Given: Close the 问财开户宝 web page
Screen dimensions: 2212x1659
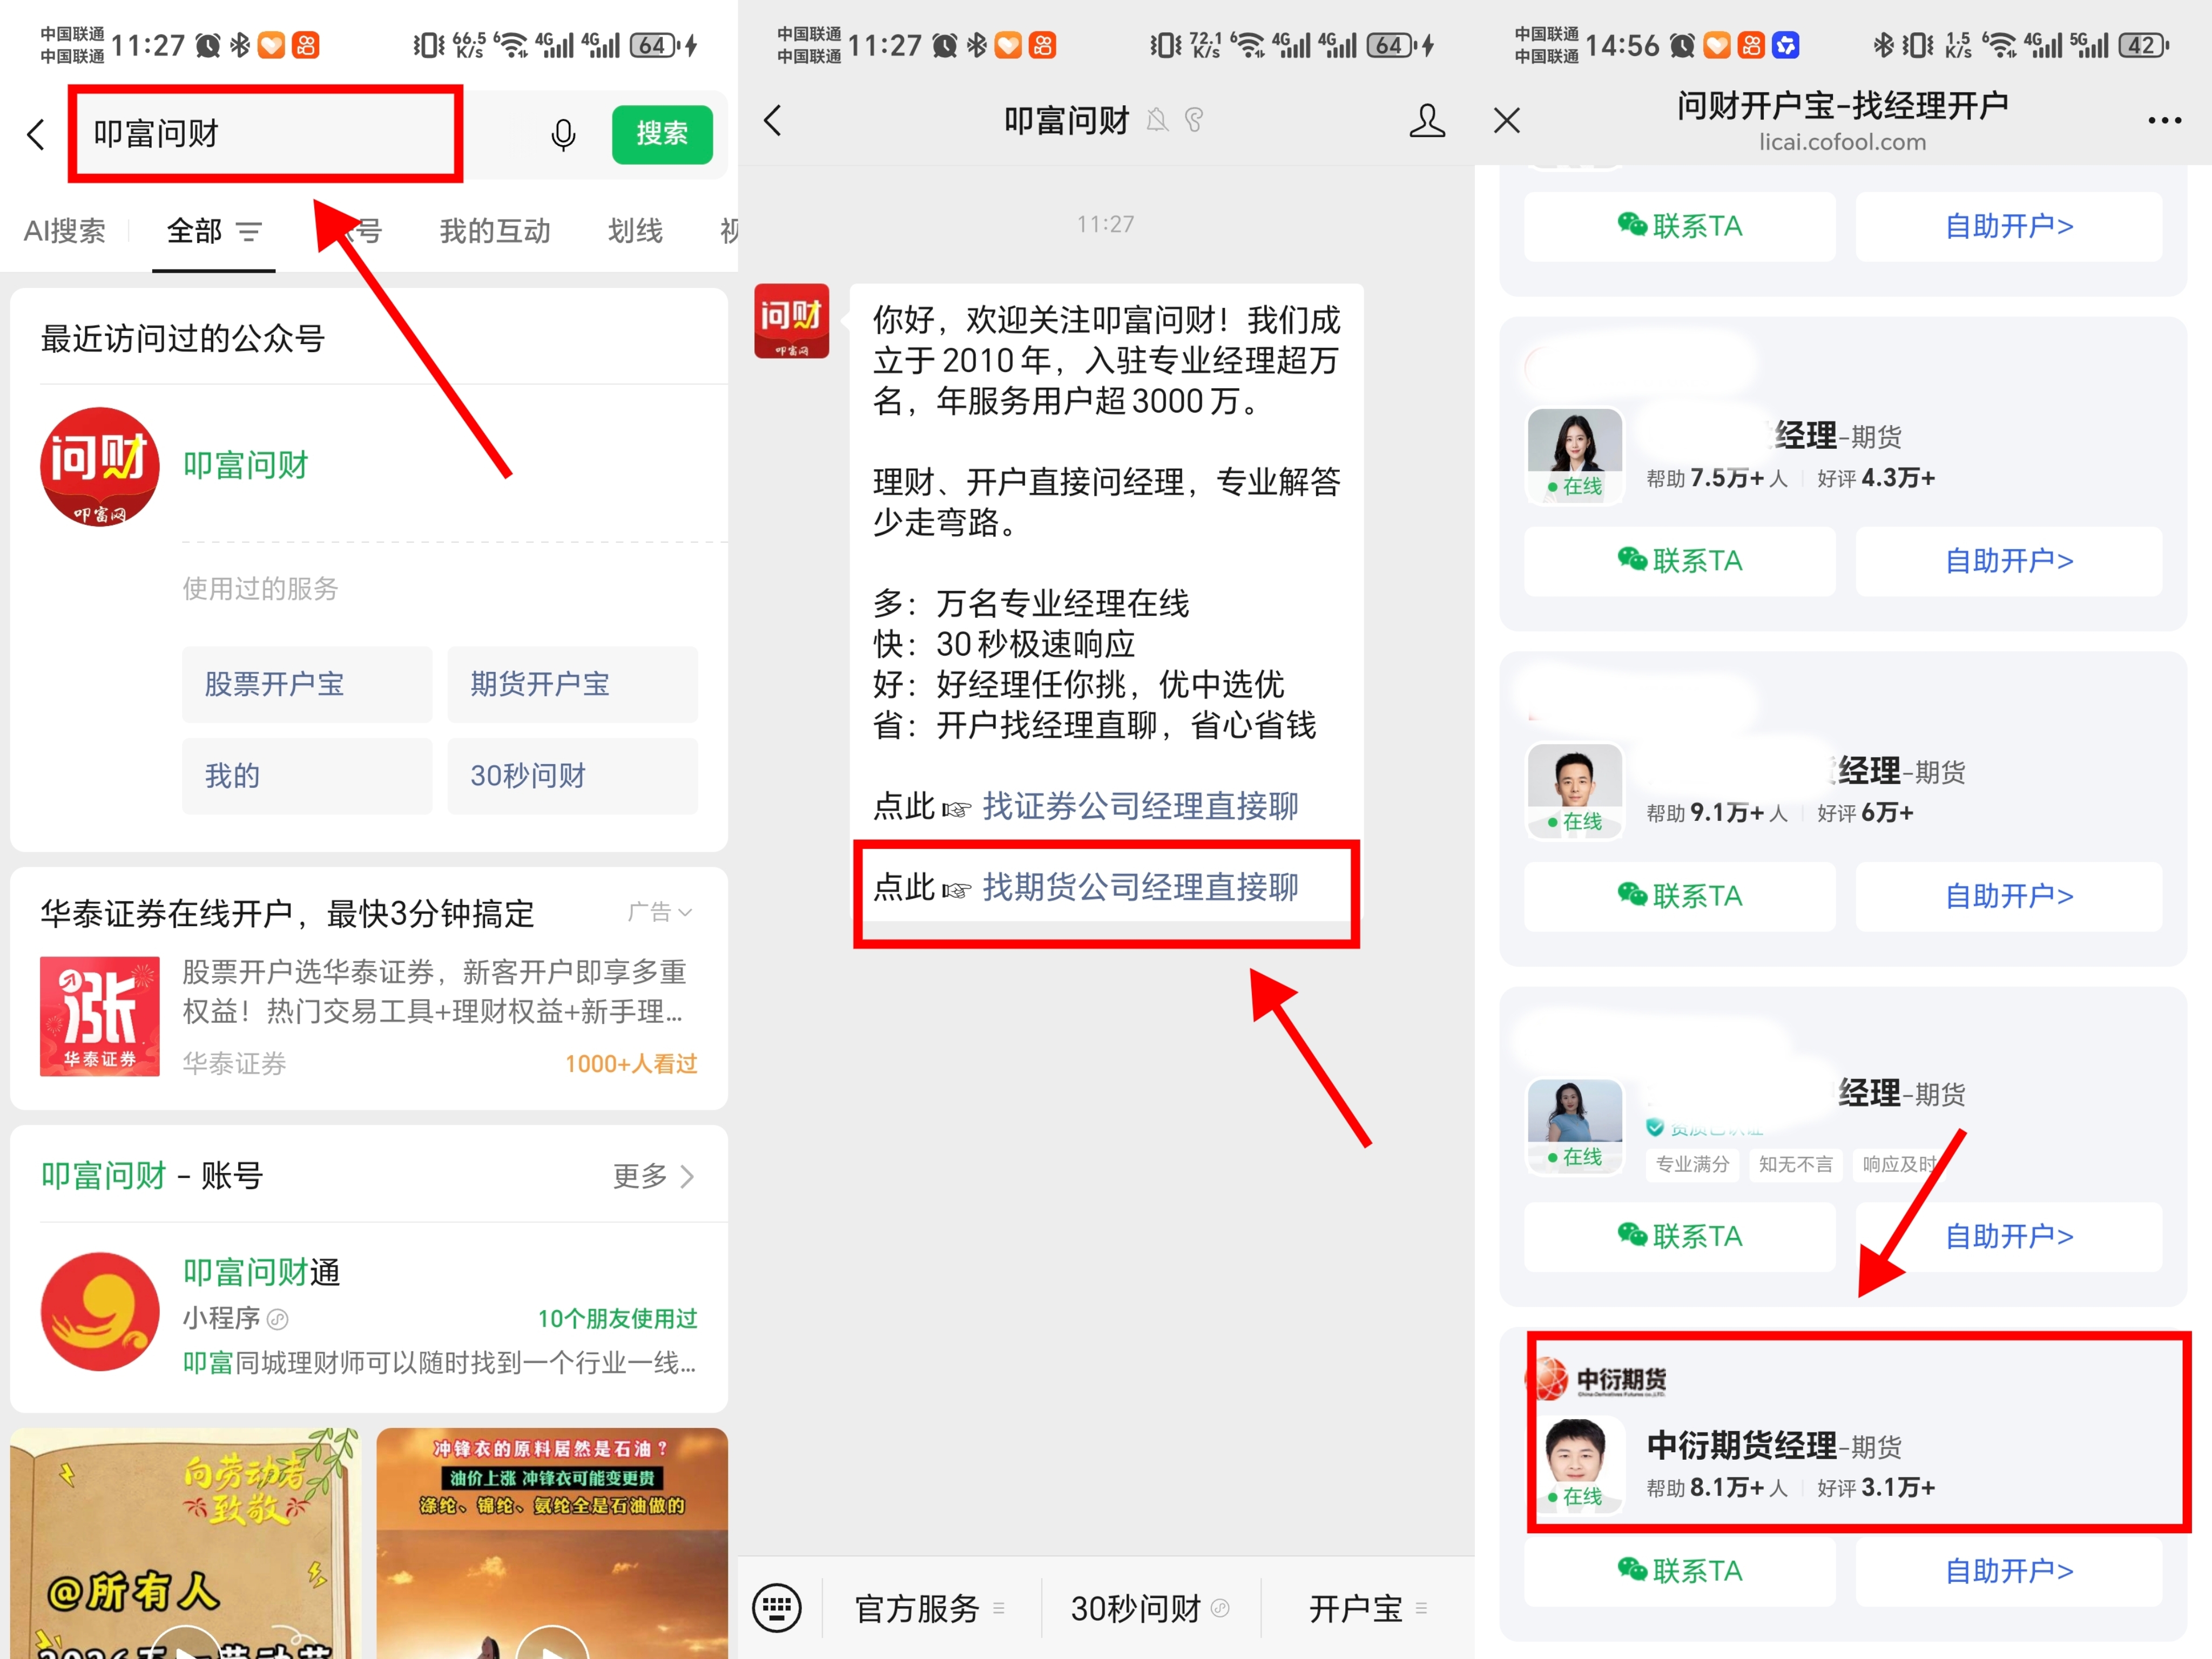Looking at the screenshot, I should click(x=1507, y=121).
